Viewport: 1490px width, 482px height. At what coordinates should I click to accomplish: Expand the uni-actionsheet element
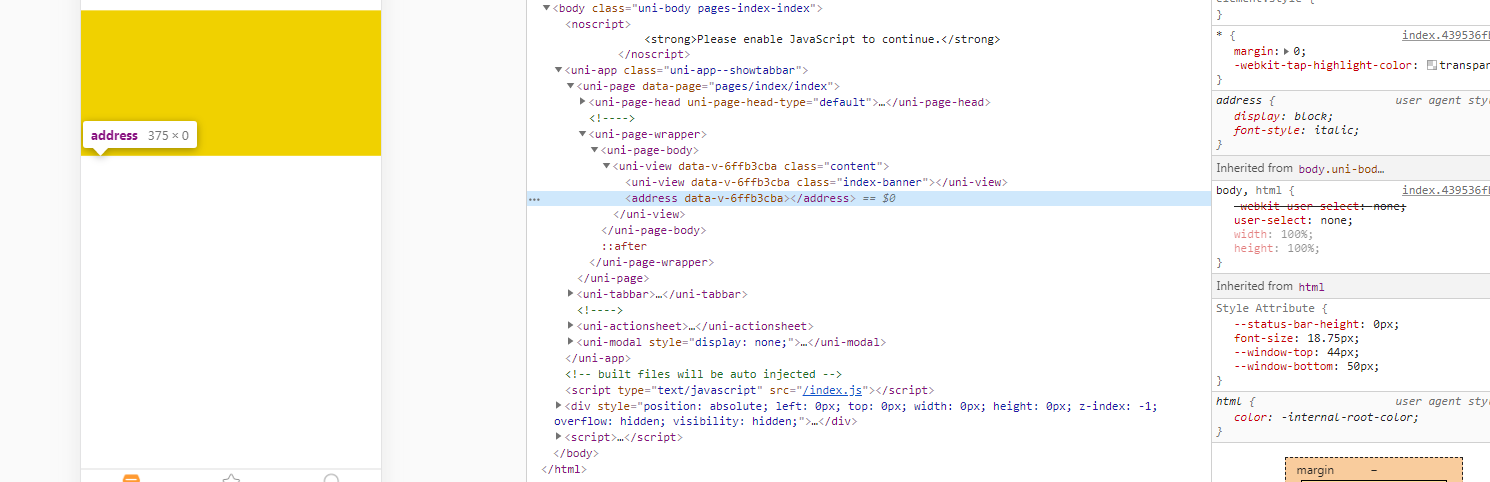pos(570,326)
